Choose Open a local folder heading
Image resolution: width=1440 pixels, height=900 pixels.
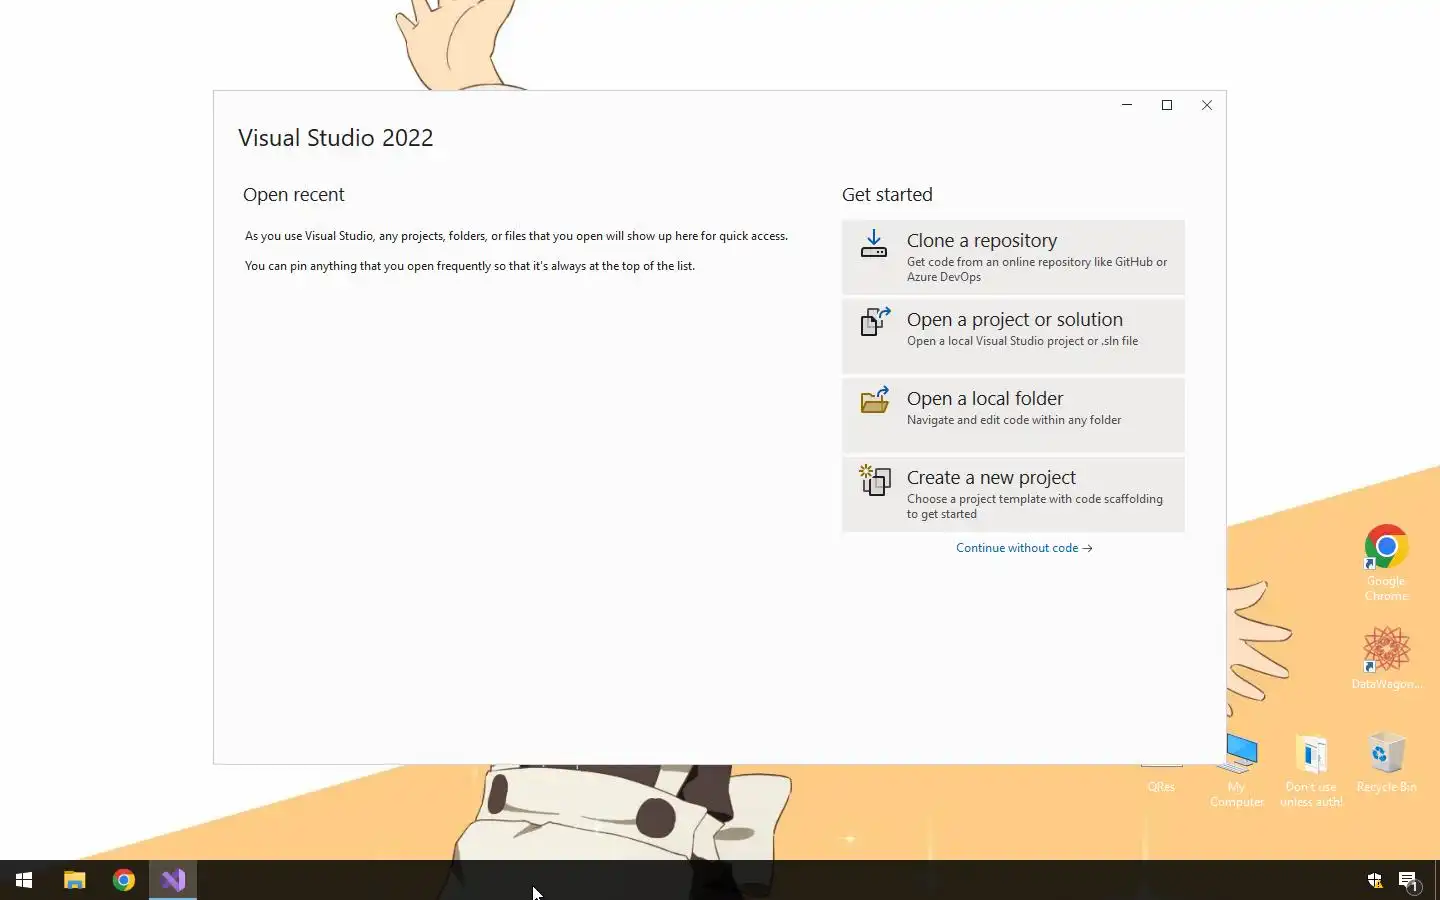point(984,399)
